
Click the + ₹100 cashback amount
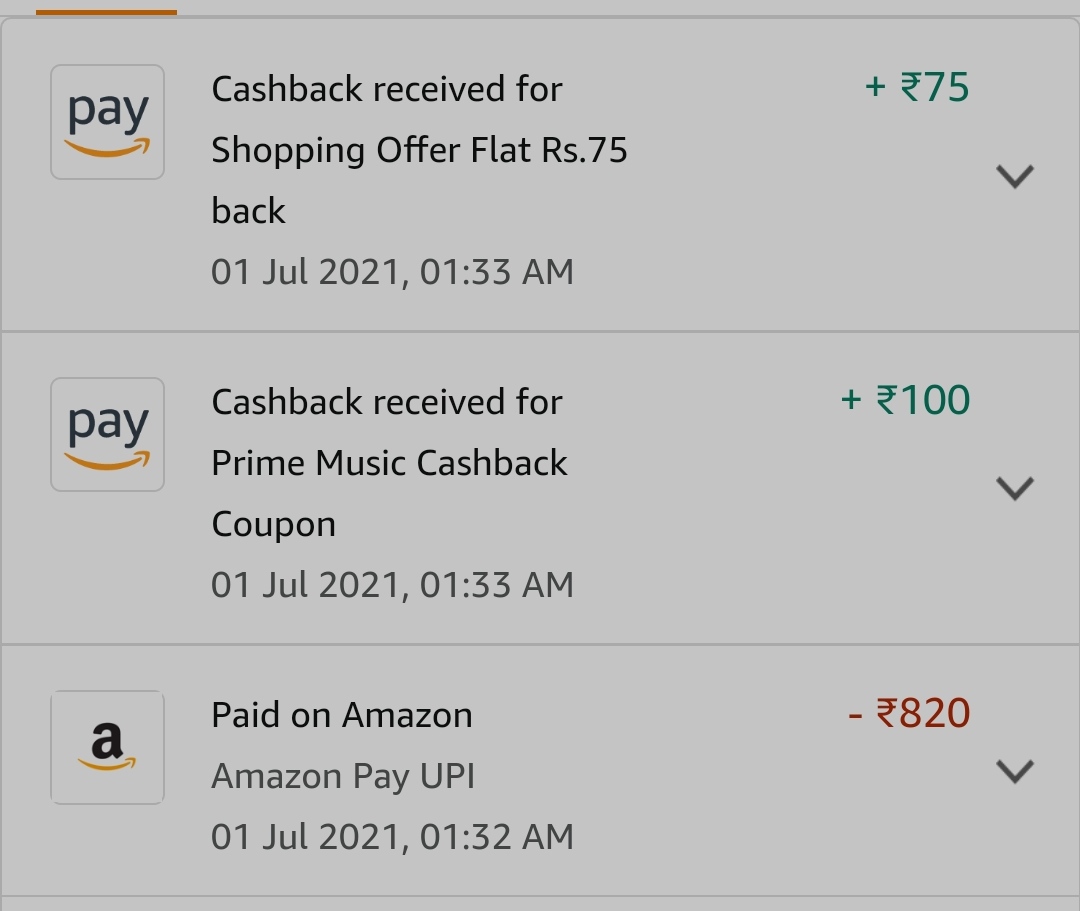905,400
